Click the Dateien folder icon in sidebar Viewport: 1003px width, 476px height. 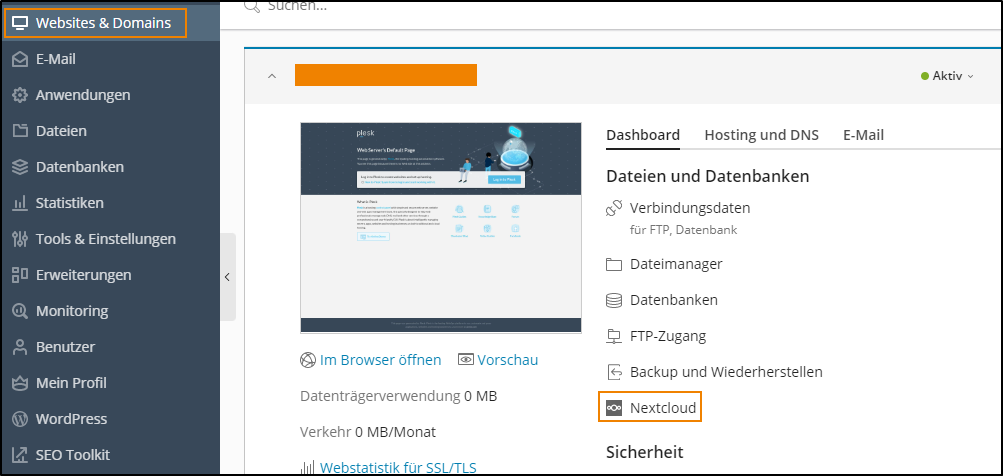tap(20, 131)
